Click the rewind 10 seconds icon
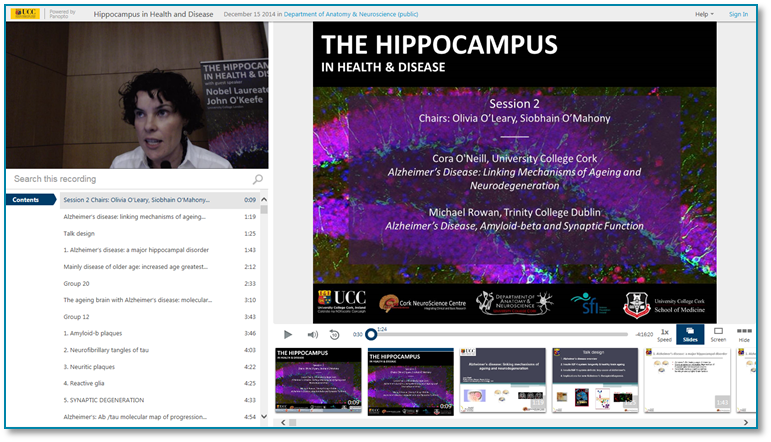 click(334, 334)
